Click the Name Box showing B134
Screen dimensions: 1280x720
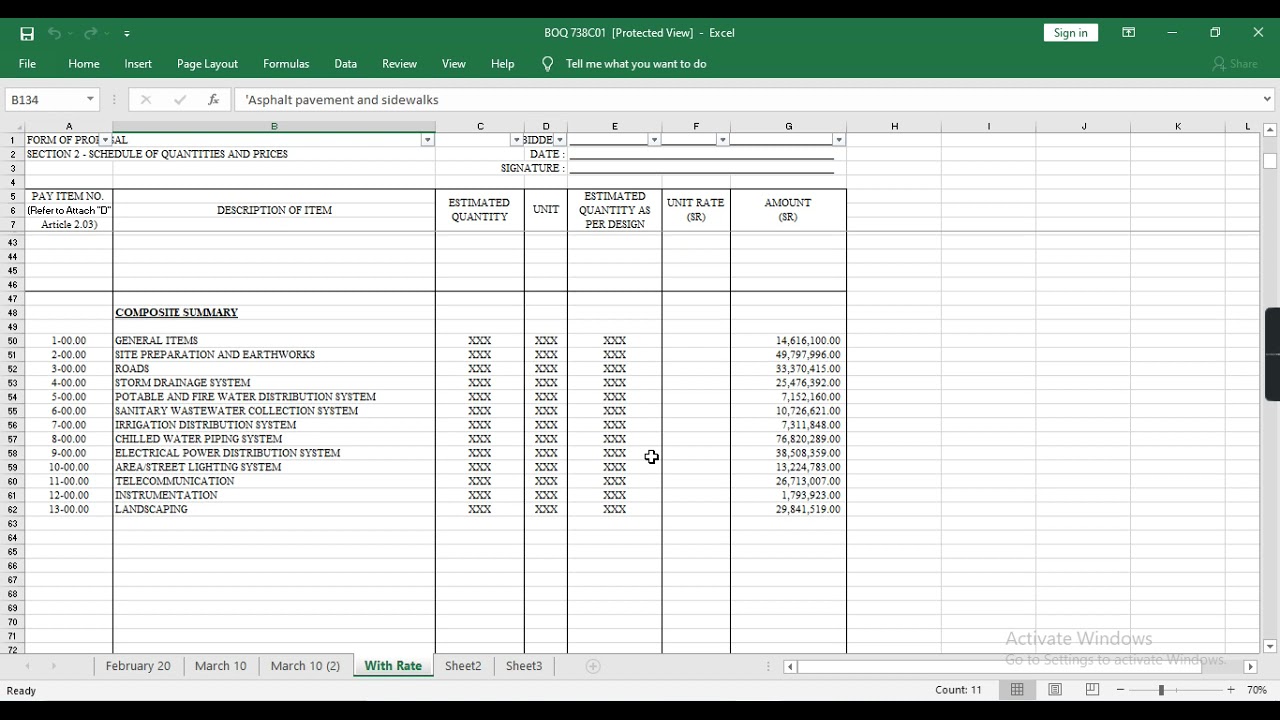(44, 100)
